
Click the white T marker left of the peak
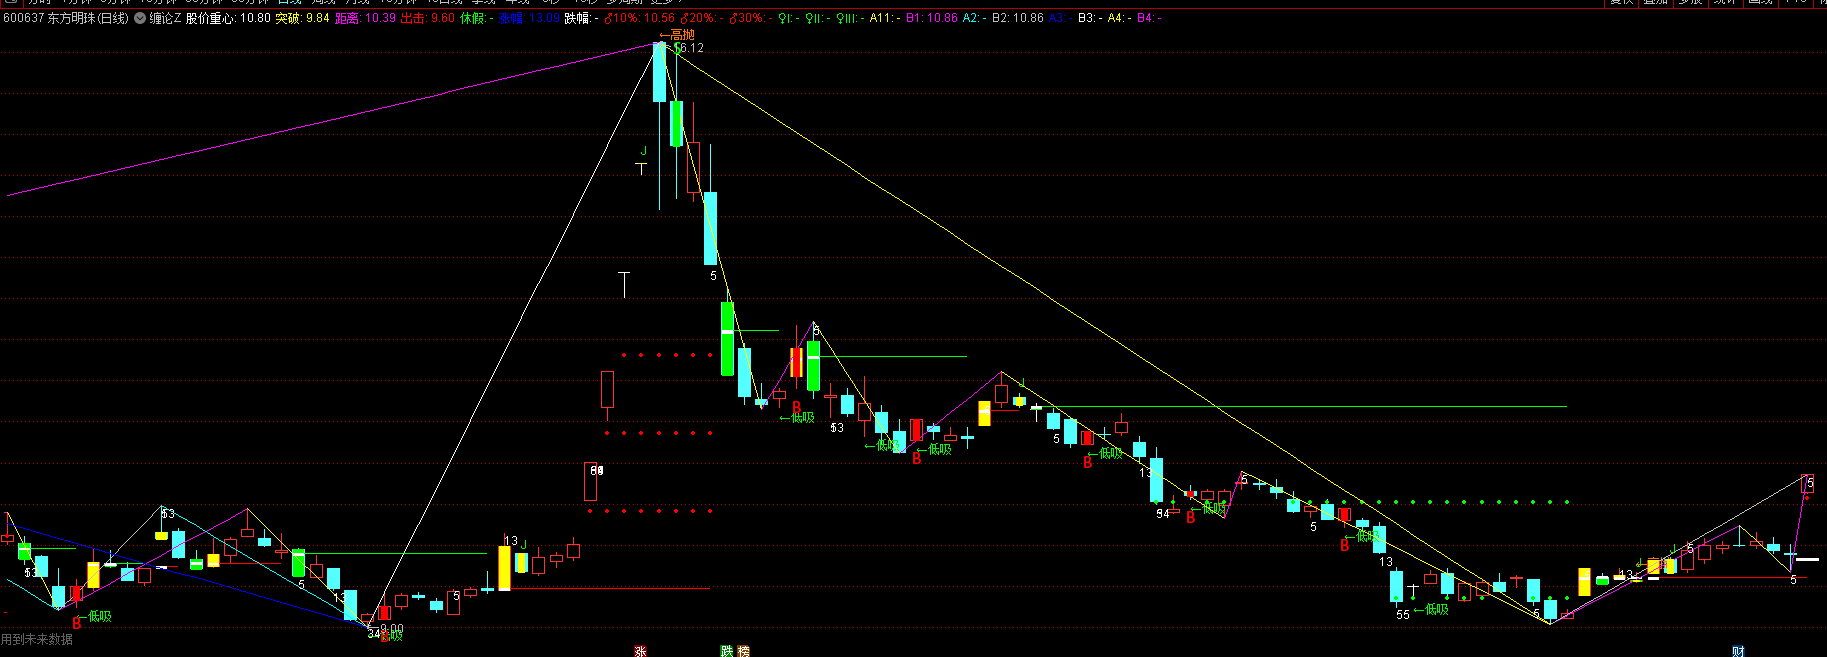coord(624,284)
